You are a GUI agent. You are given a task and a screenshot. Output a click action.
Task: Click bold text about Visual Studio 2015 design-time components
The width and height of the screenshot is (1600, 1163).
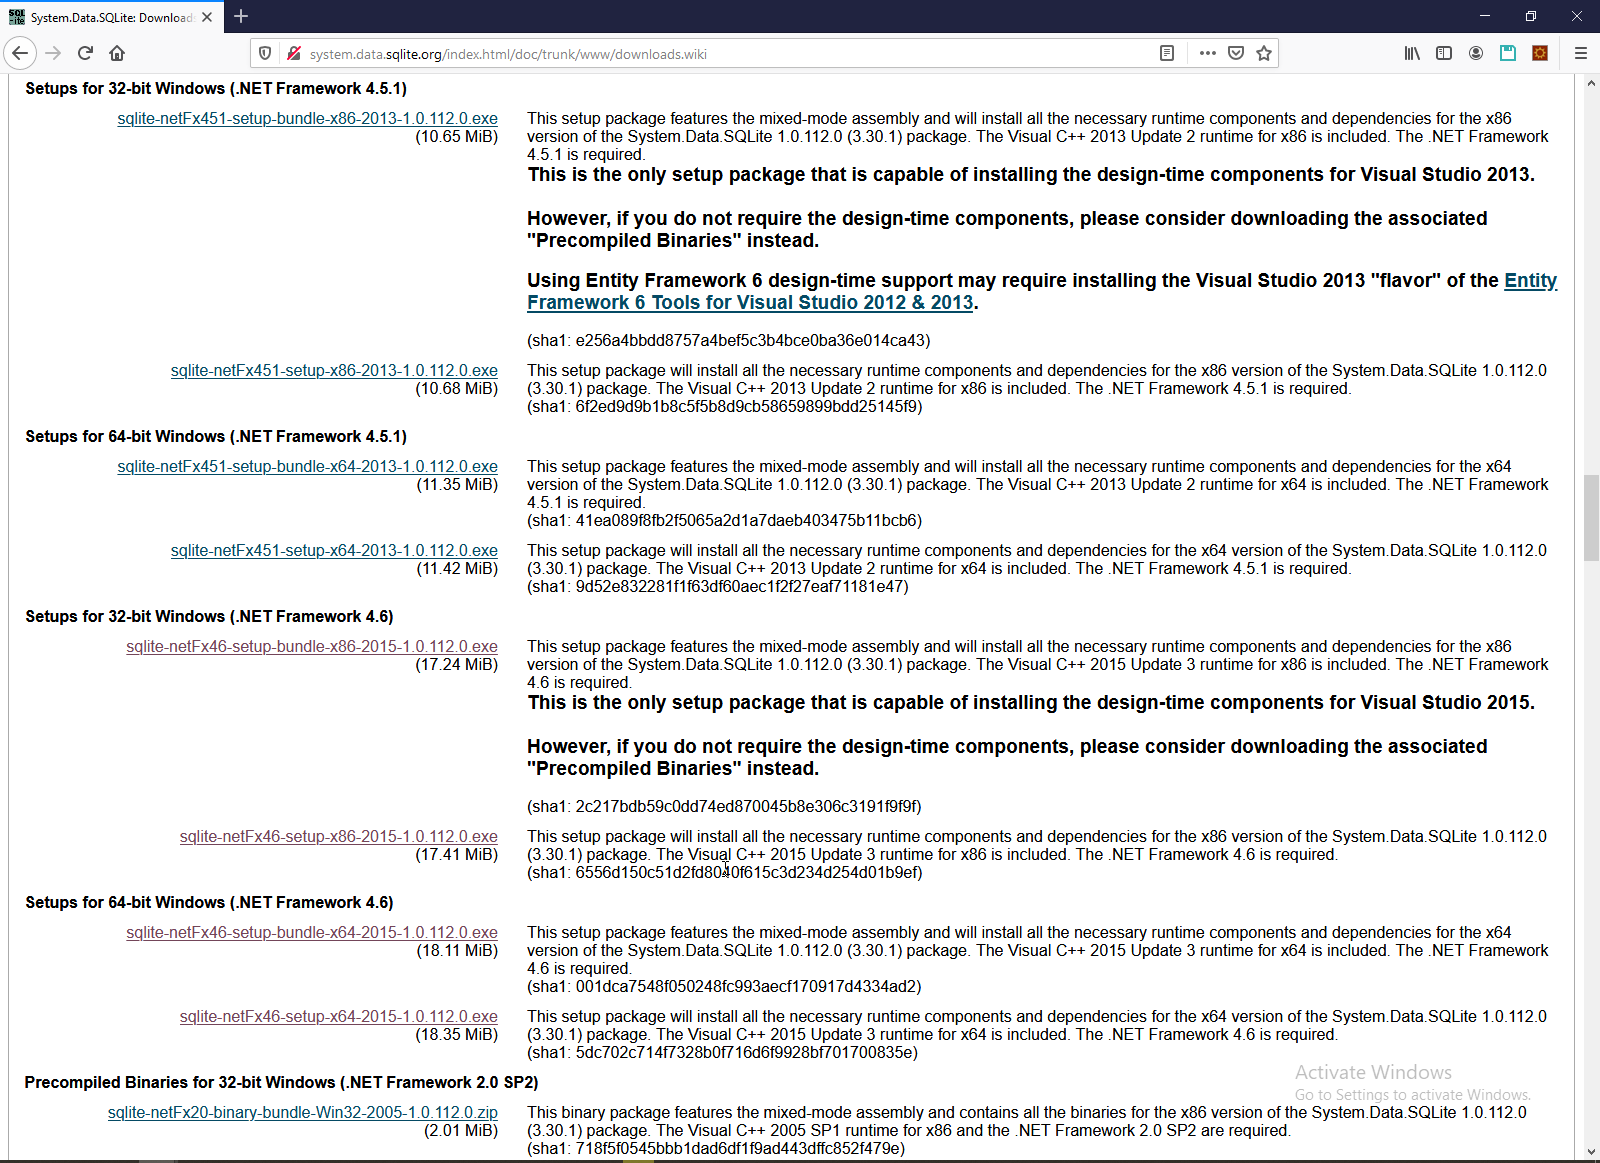1031,703
